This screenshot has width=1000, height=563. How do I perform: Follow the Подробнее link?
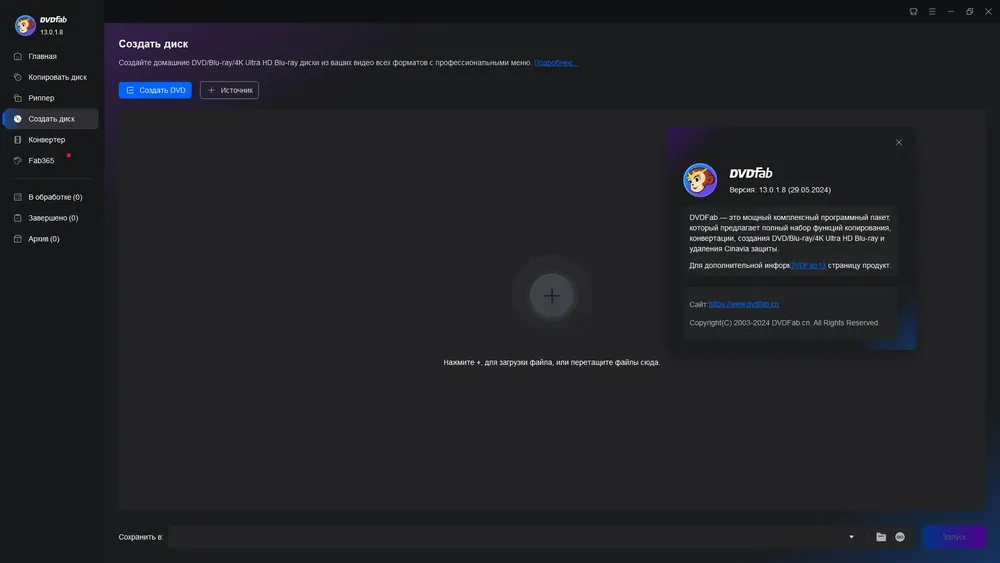click(556, 62)
